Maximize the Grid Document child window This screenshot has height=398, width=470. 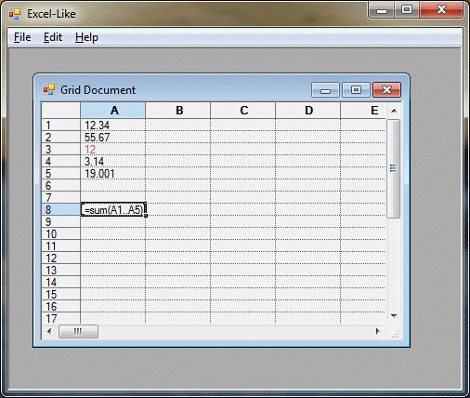pyautogui.click(x=356, y=90)
